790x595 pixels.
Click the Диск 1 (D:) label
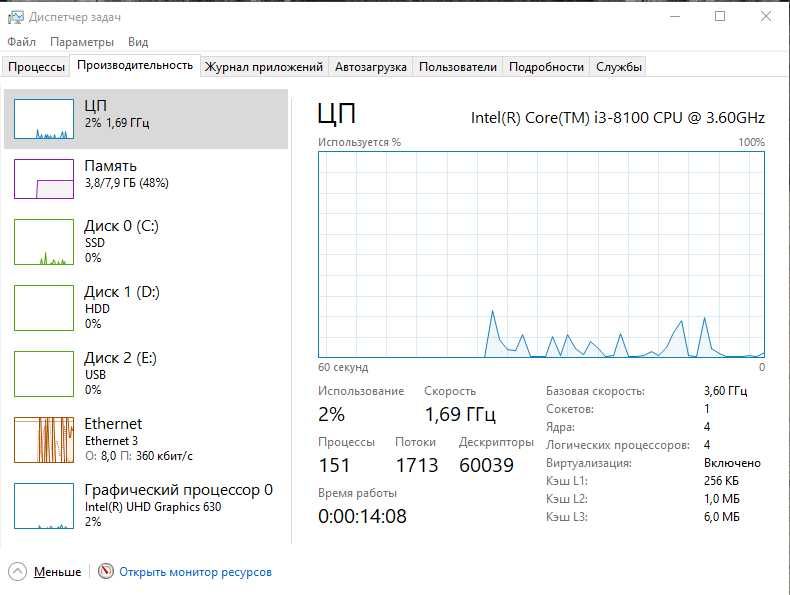[121, 292]
